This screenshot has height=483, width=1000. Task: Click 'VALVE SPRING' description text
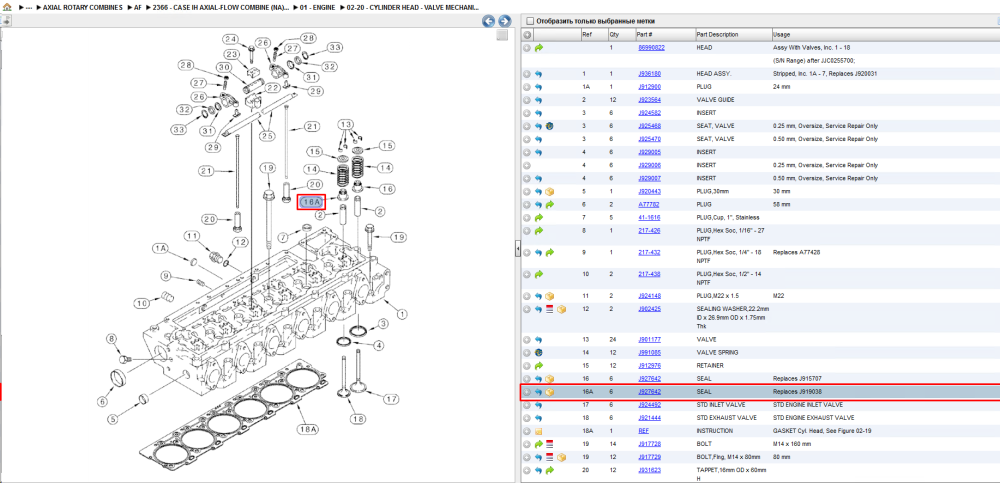[717, 353]
